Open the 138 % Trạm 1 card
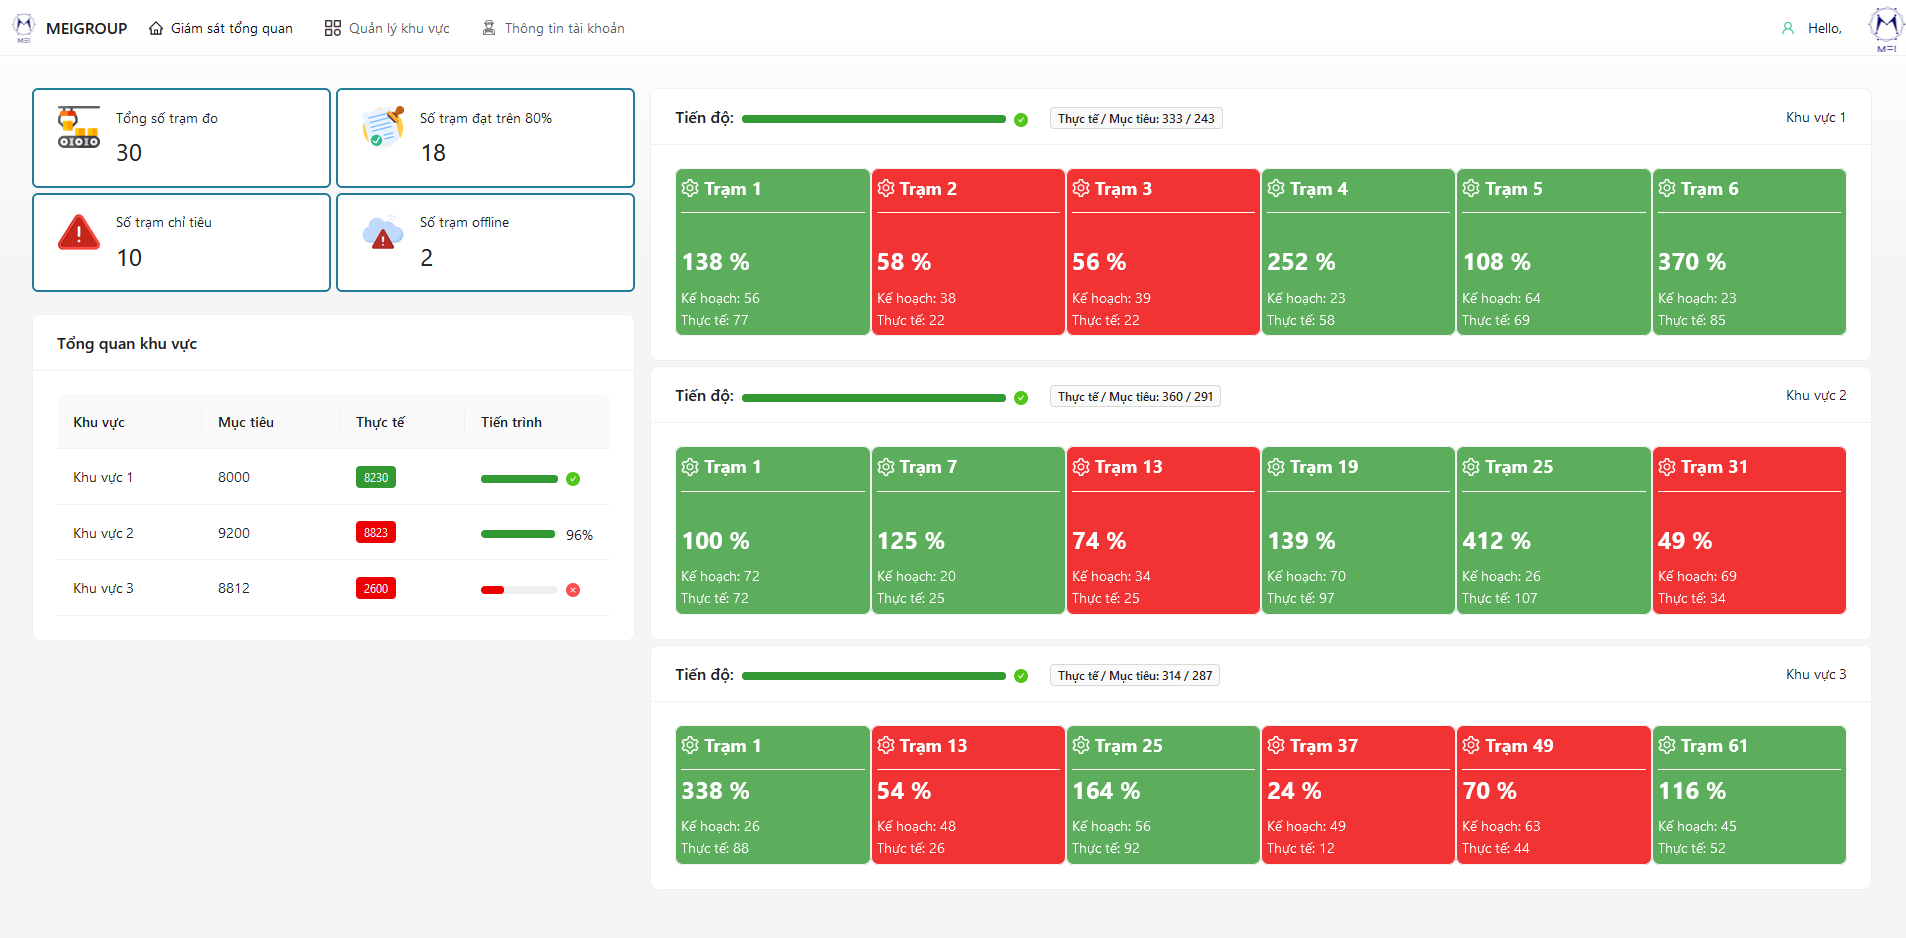1906x938 pixels. (772, 252)
